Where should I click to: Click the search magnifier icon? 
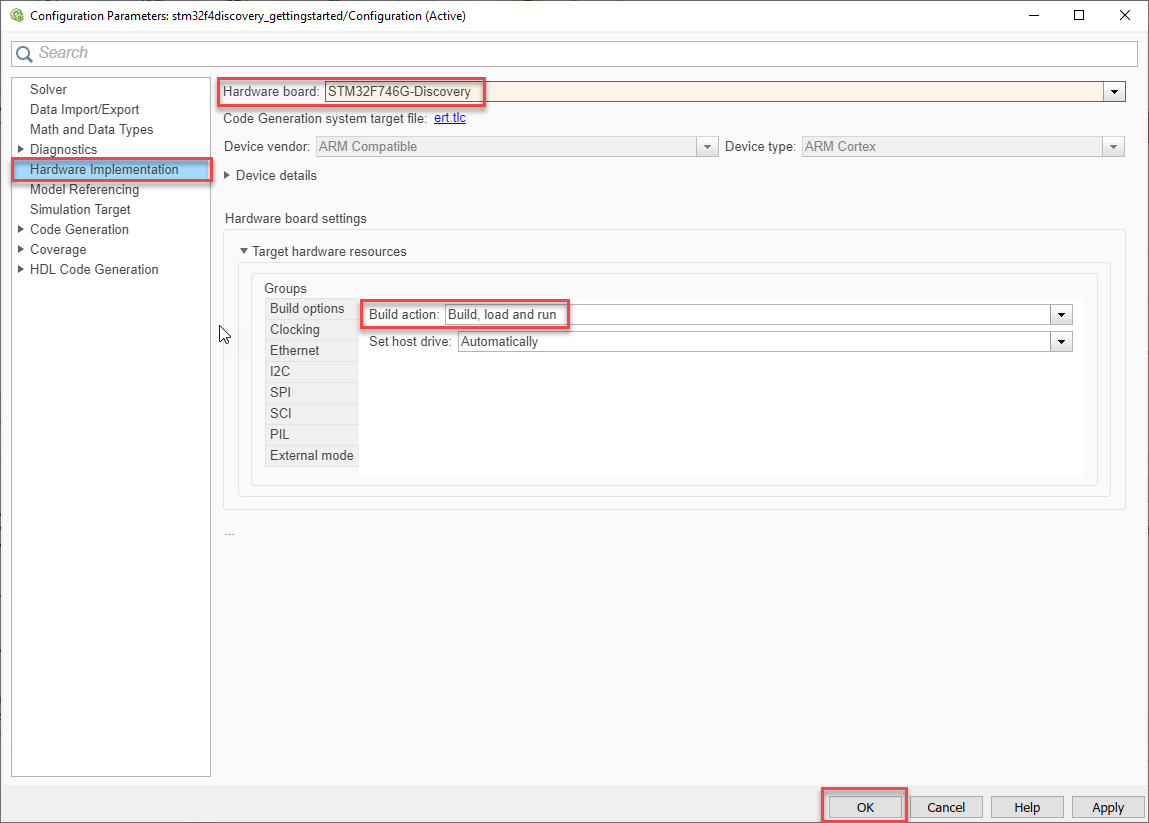click(25, 53)
